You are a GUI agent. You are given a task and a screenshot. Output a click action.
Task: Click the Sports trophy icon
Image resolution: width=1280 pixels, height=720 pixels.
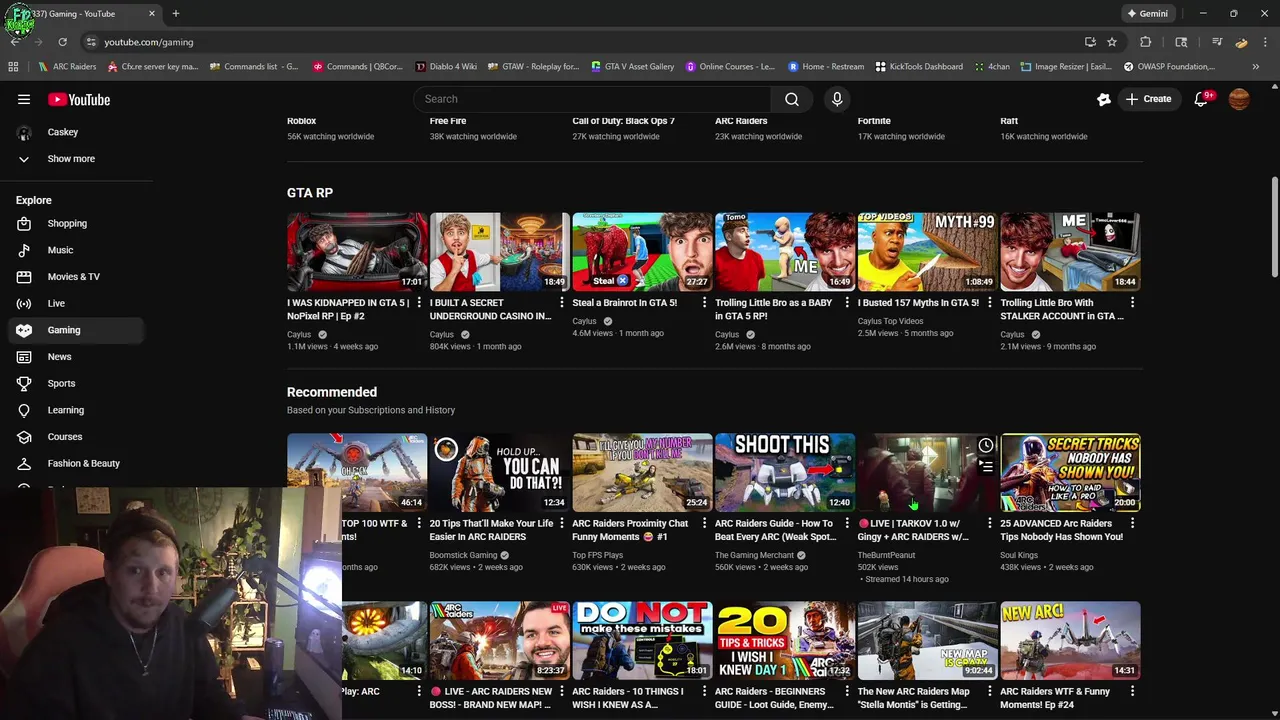click(x=24, y=383)
